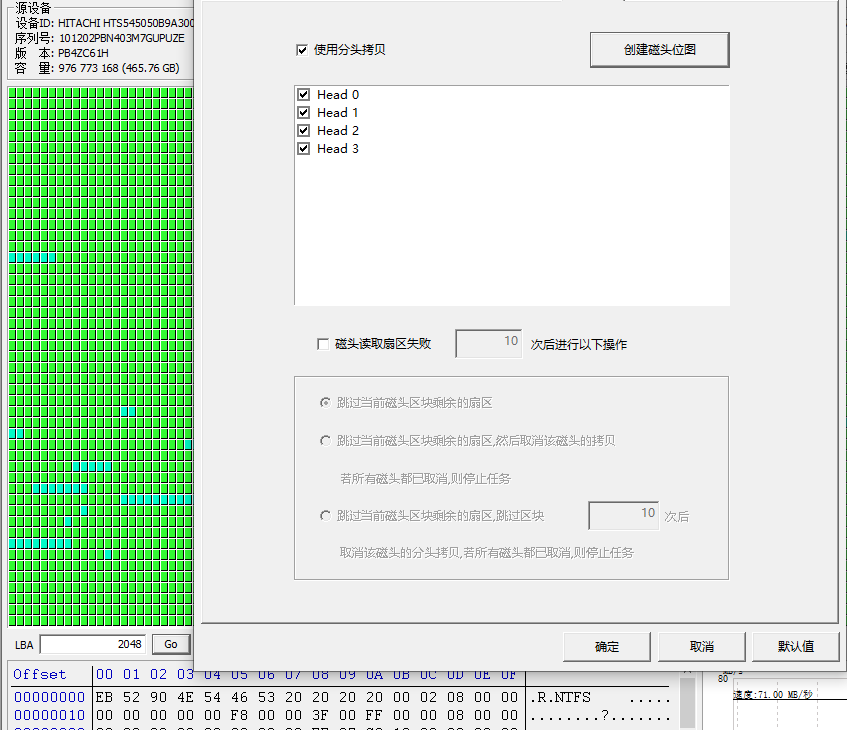Toggle the Head 0 checkbox
The image size is (847, 730).
click(x=304, y=95)
